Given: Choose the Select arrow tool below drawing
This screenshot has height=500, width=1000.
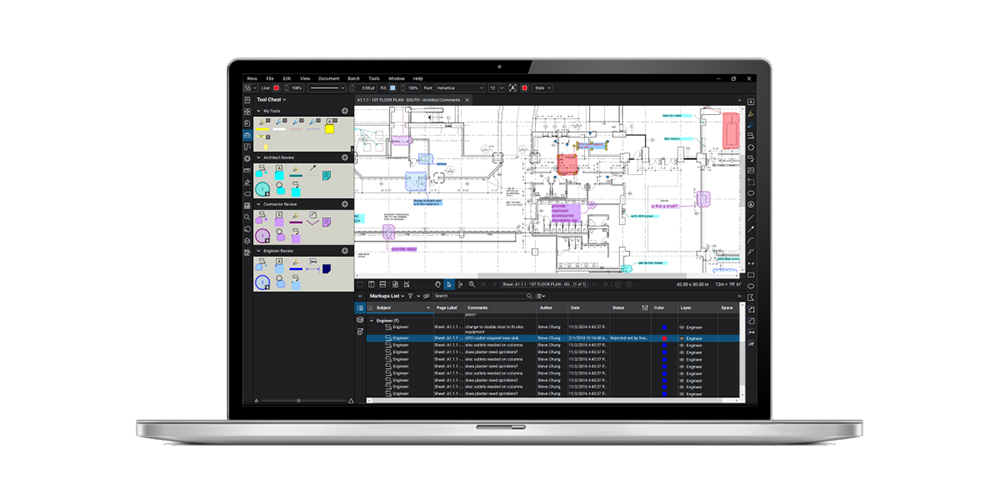Looking at the screenshot, I should click(x=449, y=284).
